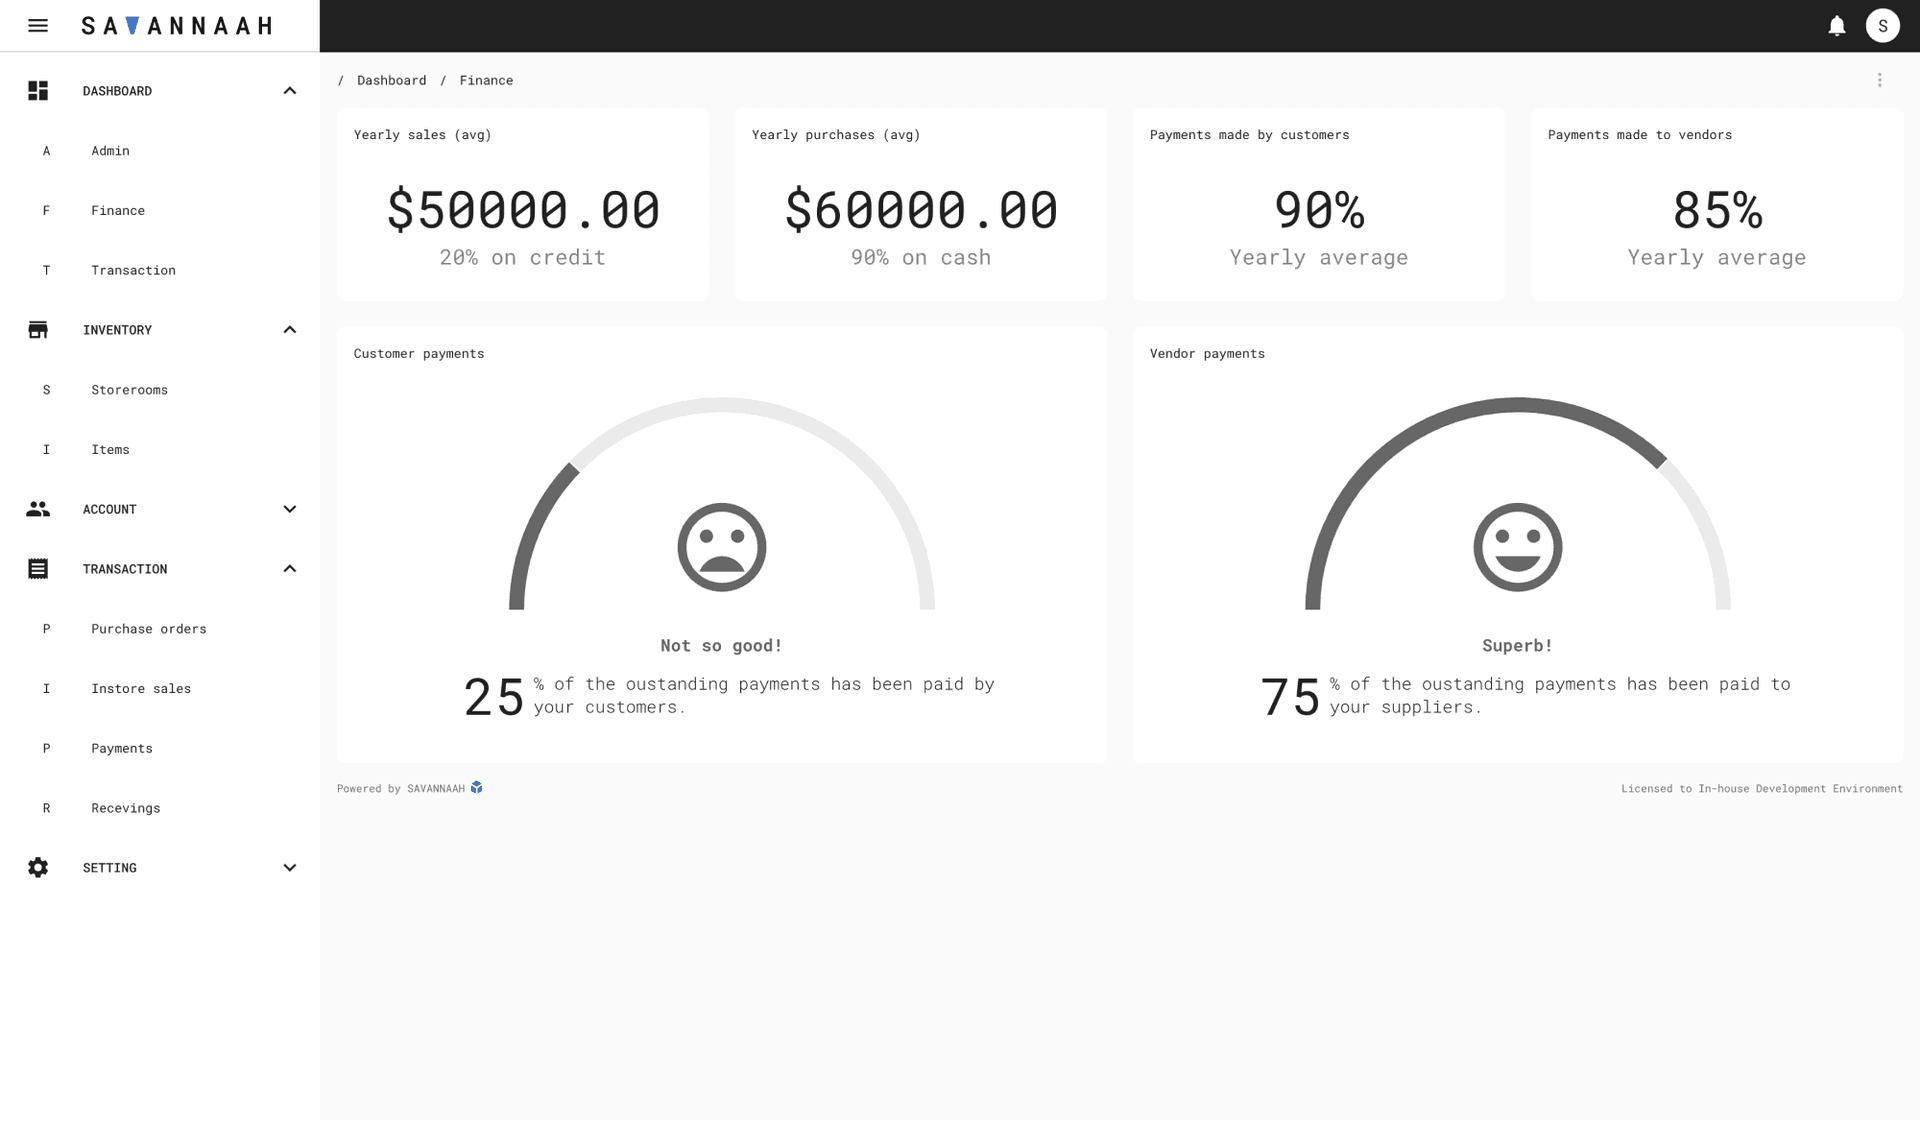Select the Finance dashboard tab

(117, 210)
